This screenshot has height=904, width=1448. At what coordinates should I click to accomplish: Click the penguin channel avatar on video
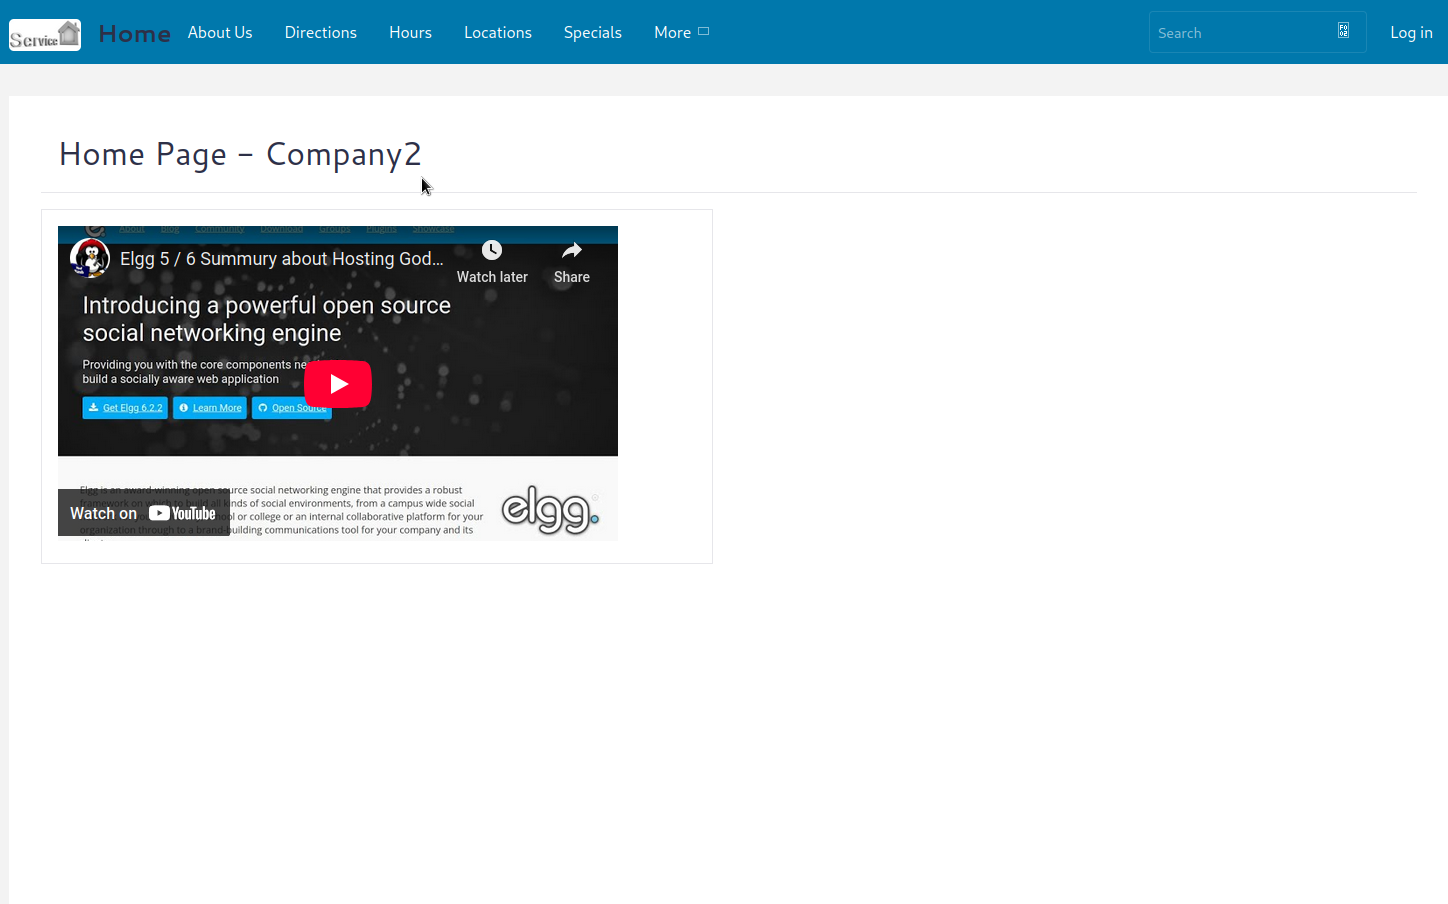pos(90,258)
